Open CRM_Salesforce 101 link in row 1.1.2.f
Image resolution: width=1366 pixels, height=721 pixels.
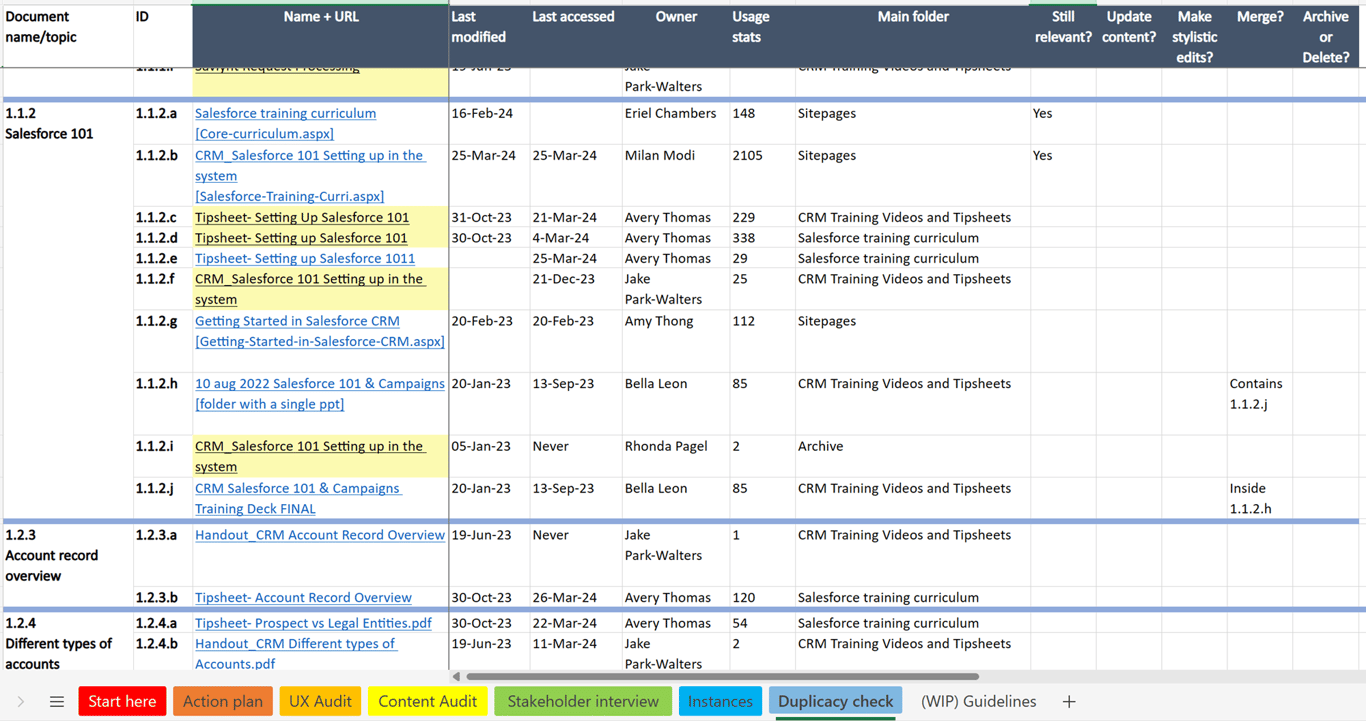click(x=309, y=289)
